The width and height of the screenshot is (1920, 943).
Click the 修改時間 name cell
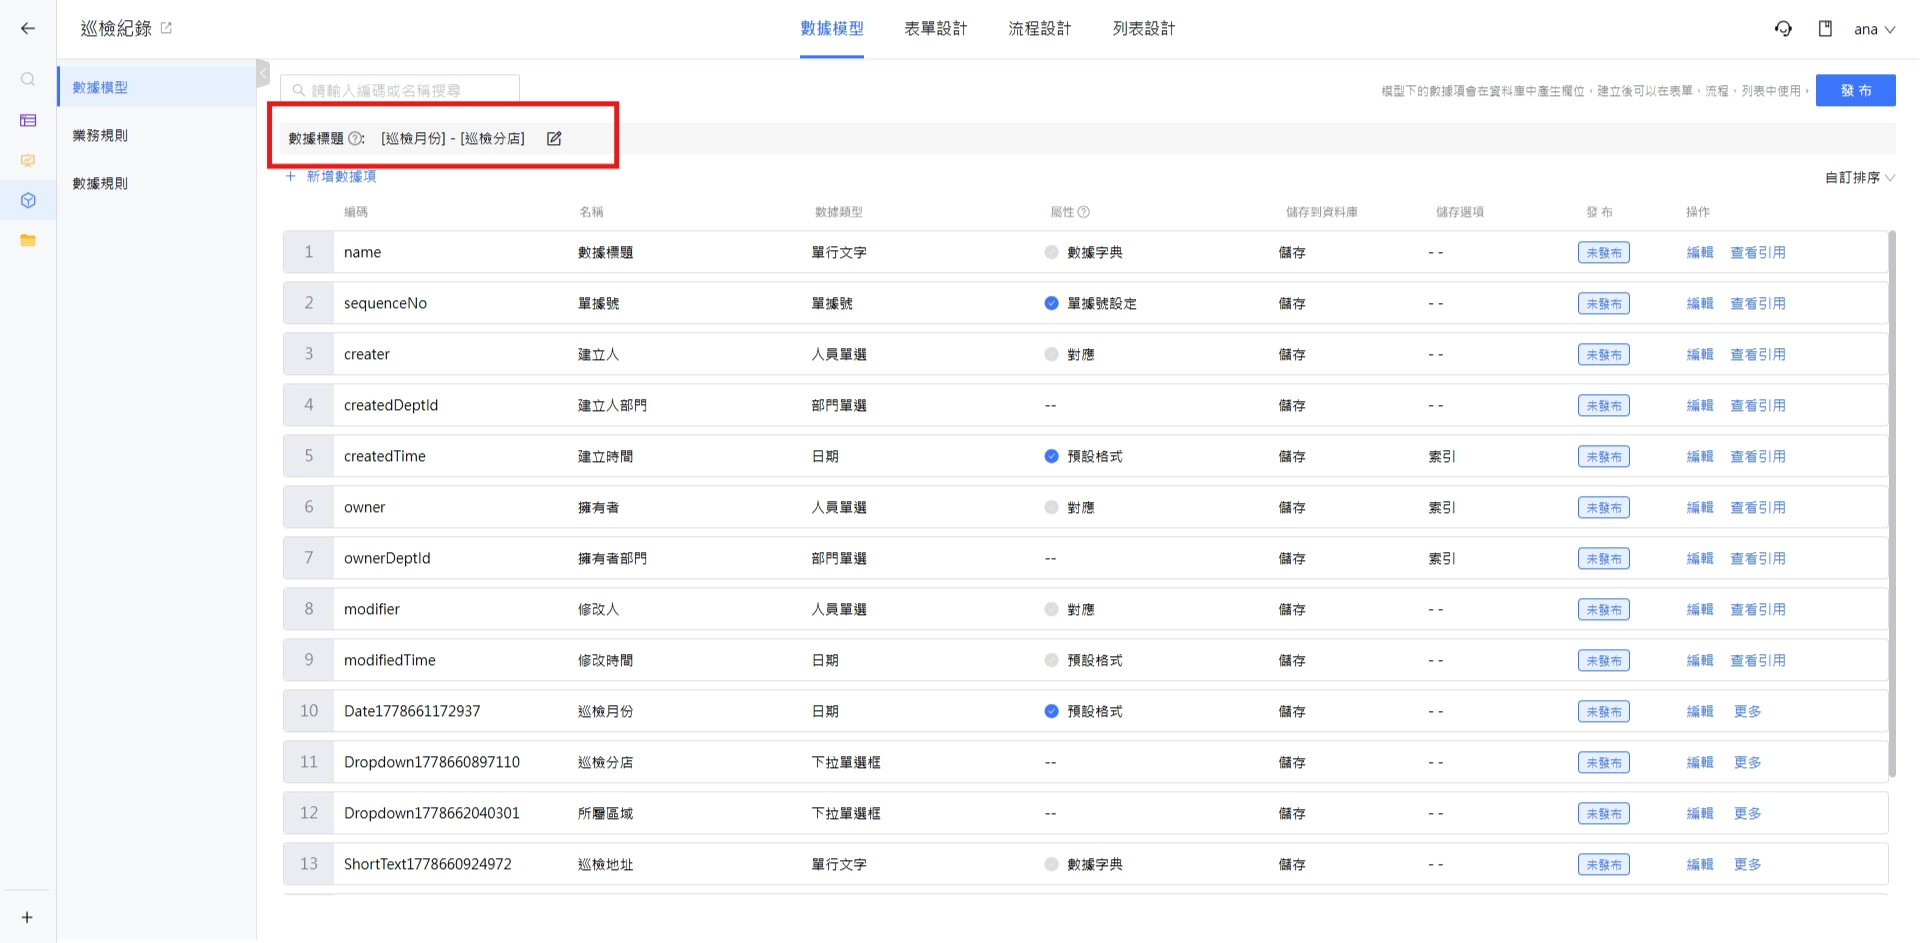coord(605,660)
